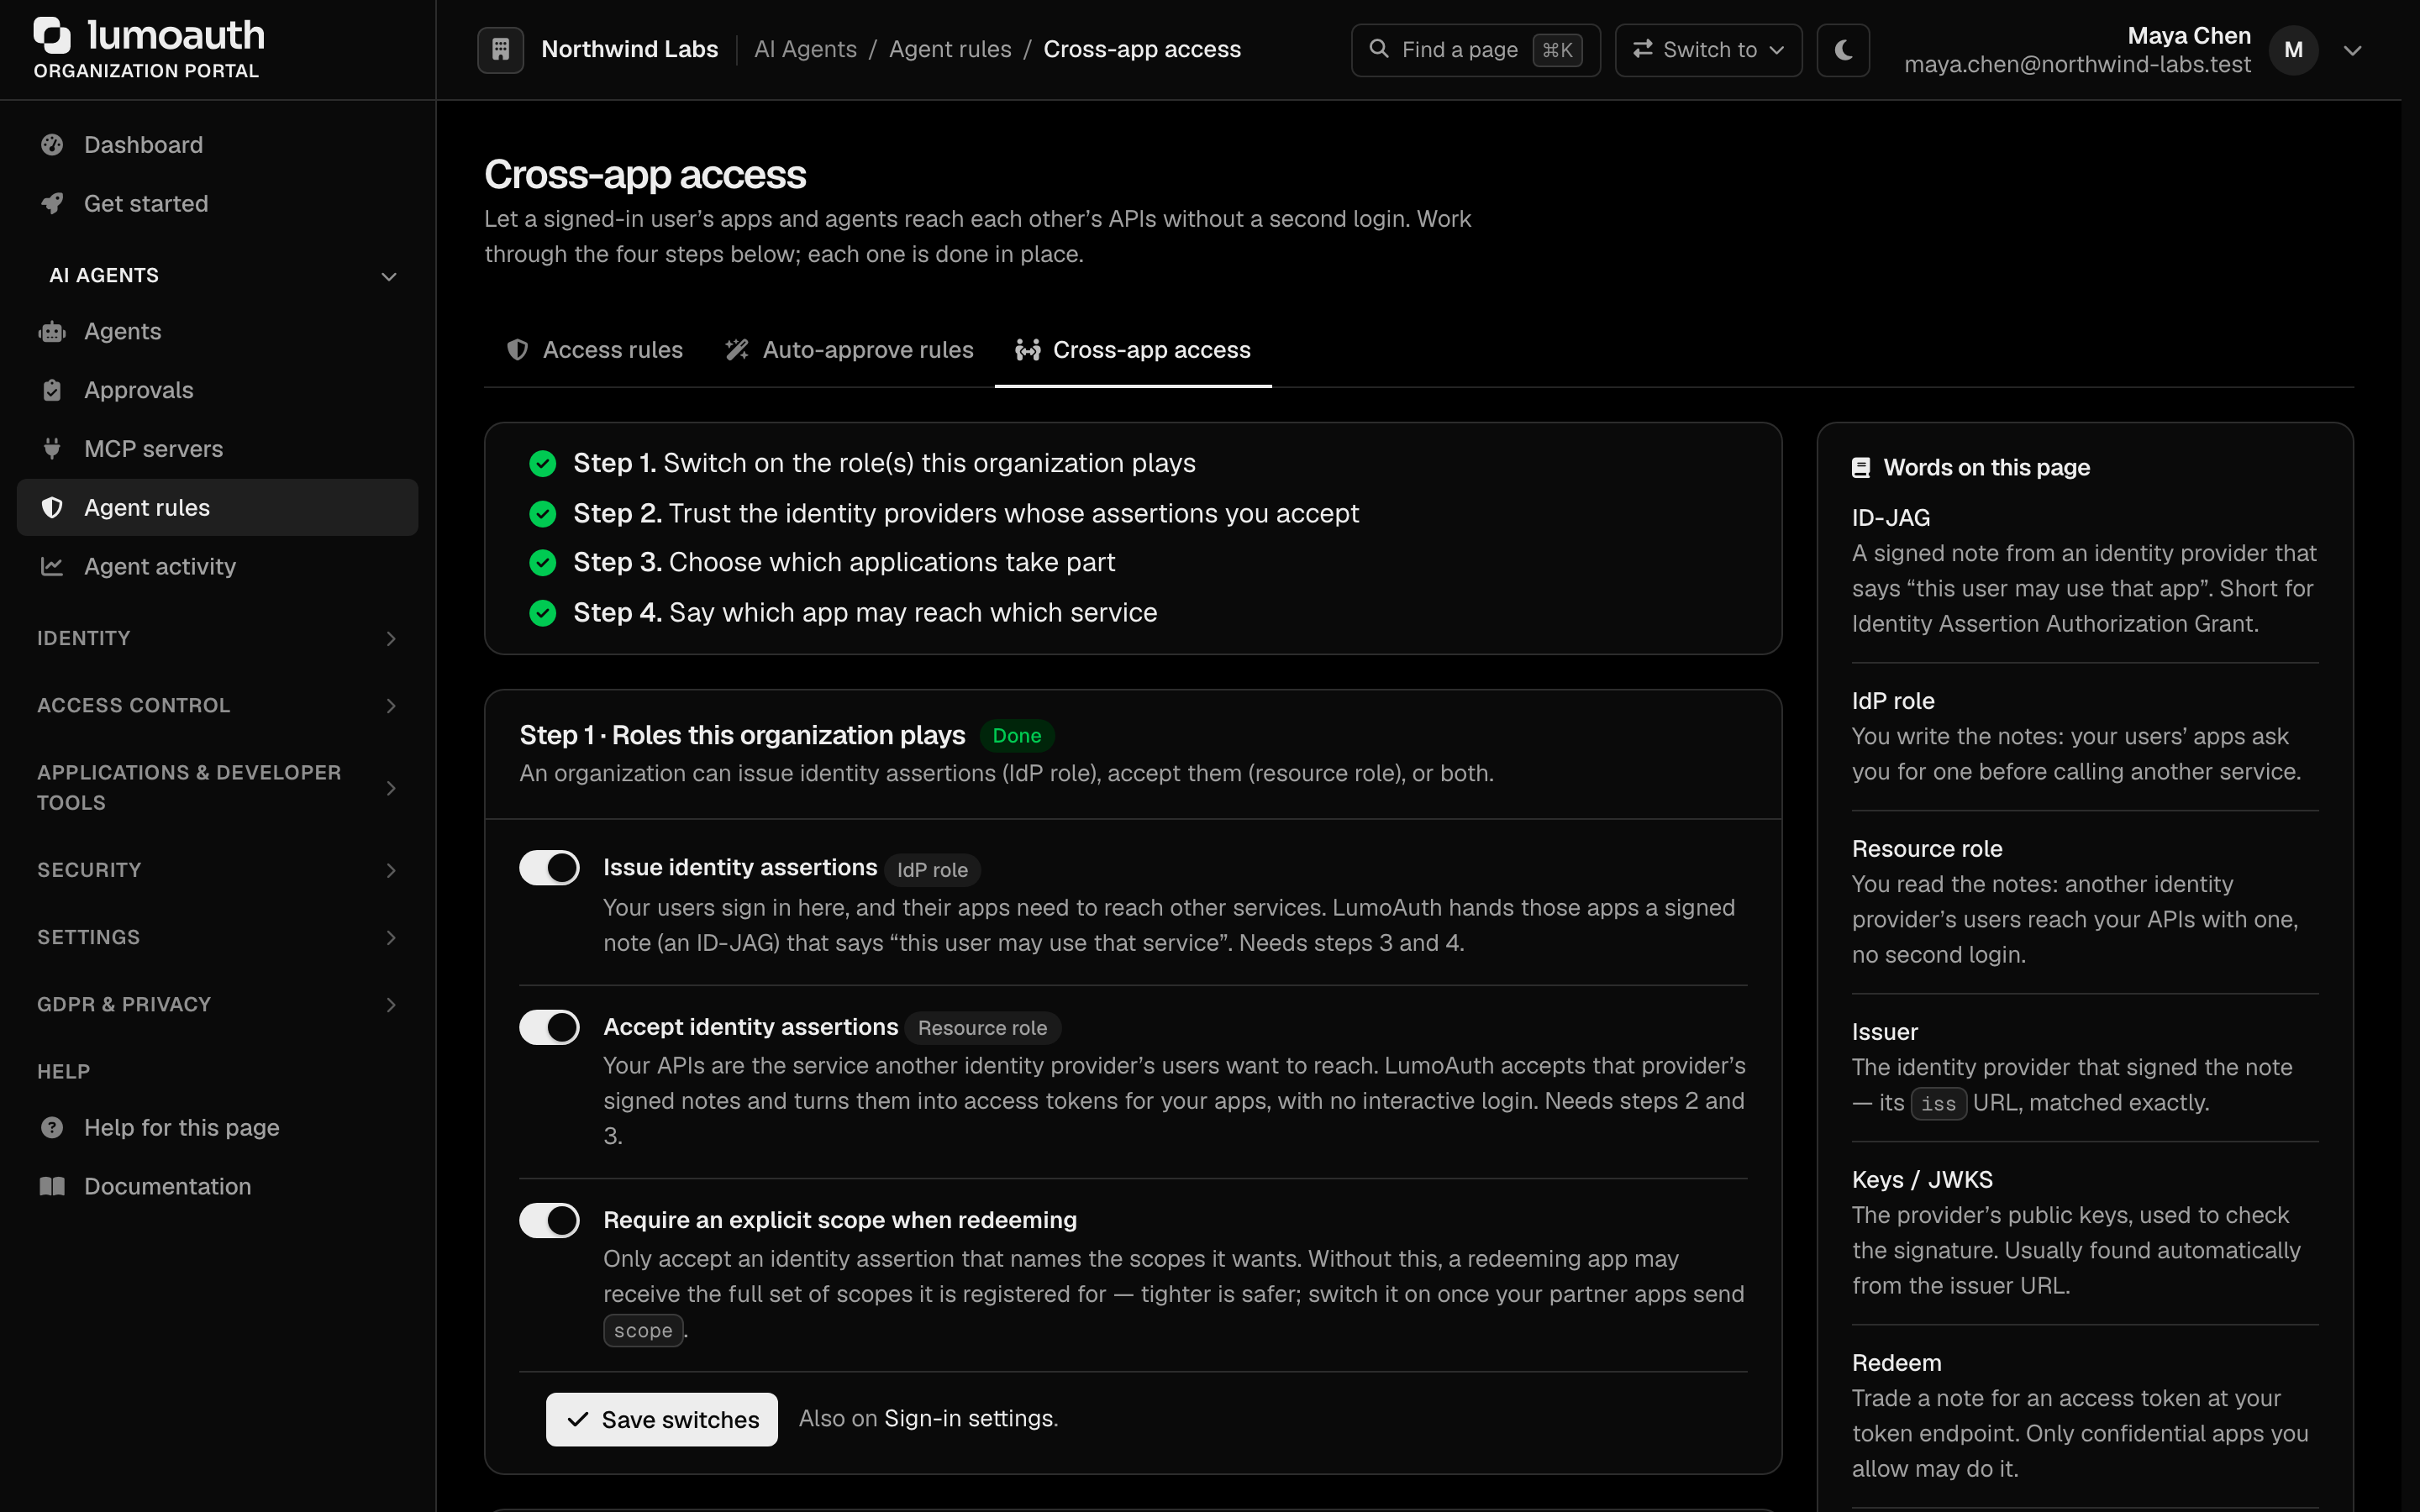Collapse the AI Agents sidebar section
The height and width of the screenshot is (1512, 2420).
pyautogui.click(x=217, y=276)
